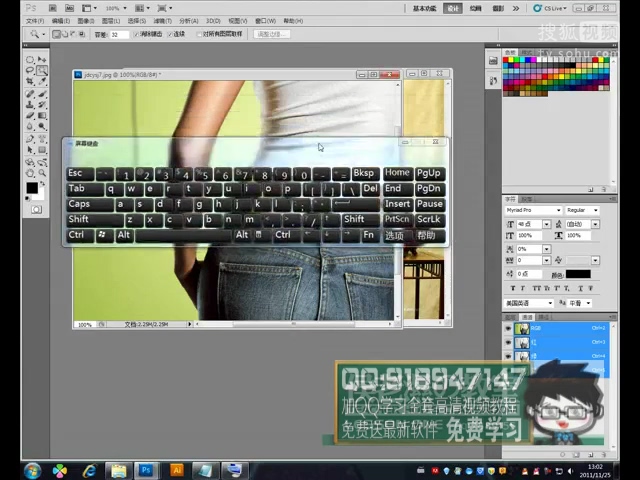
Task: Select the Elliptical Marquee tool
Action: [x=30, y=60]
